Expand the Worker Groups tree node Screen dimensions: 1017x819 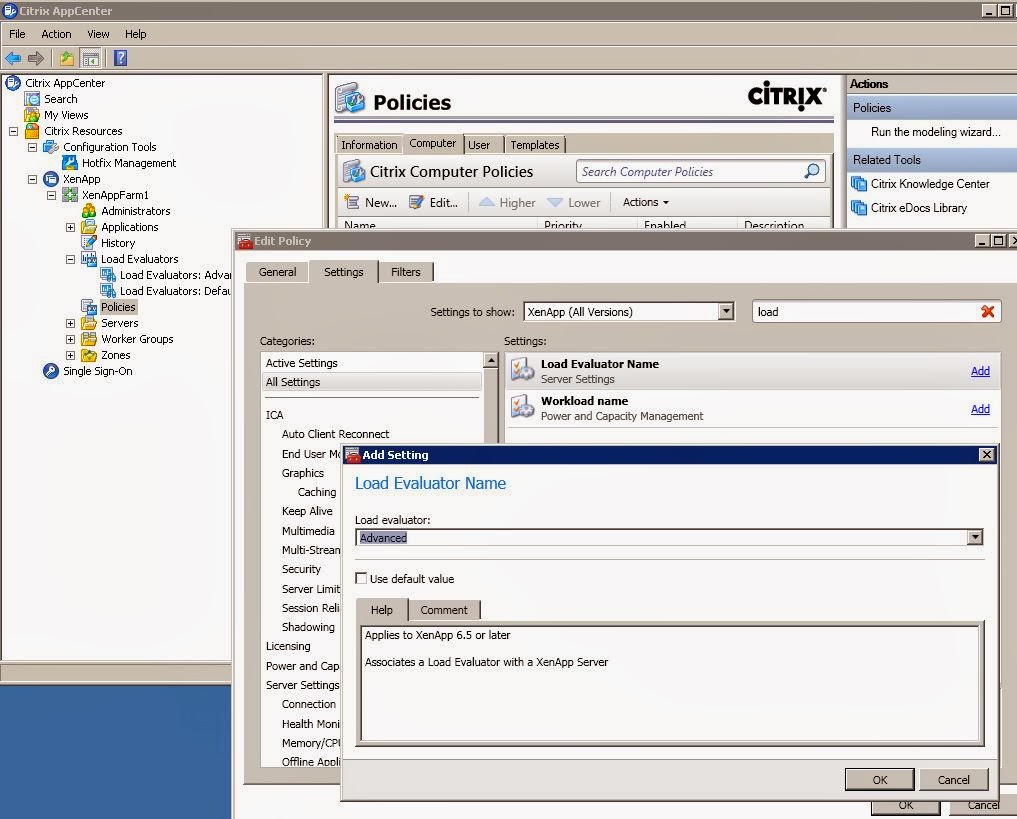coord(71,339)
